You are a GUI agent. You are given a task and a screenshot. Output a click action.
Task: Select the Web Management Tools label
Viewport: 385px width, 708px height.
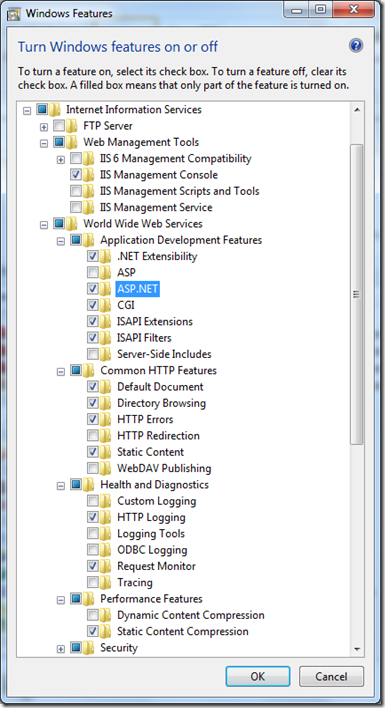[141, 142]
